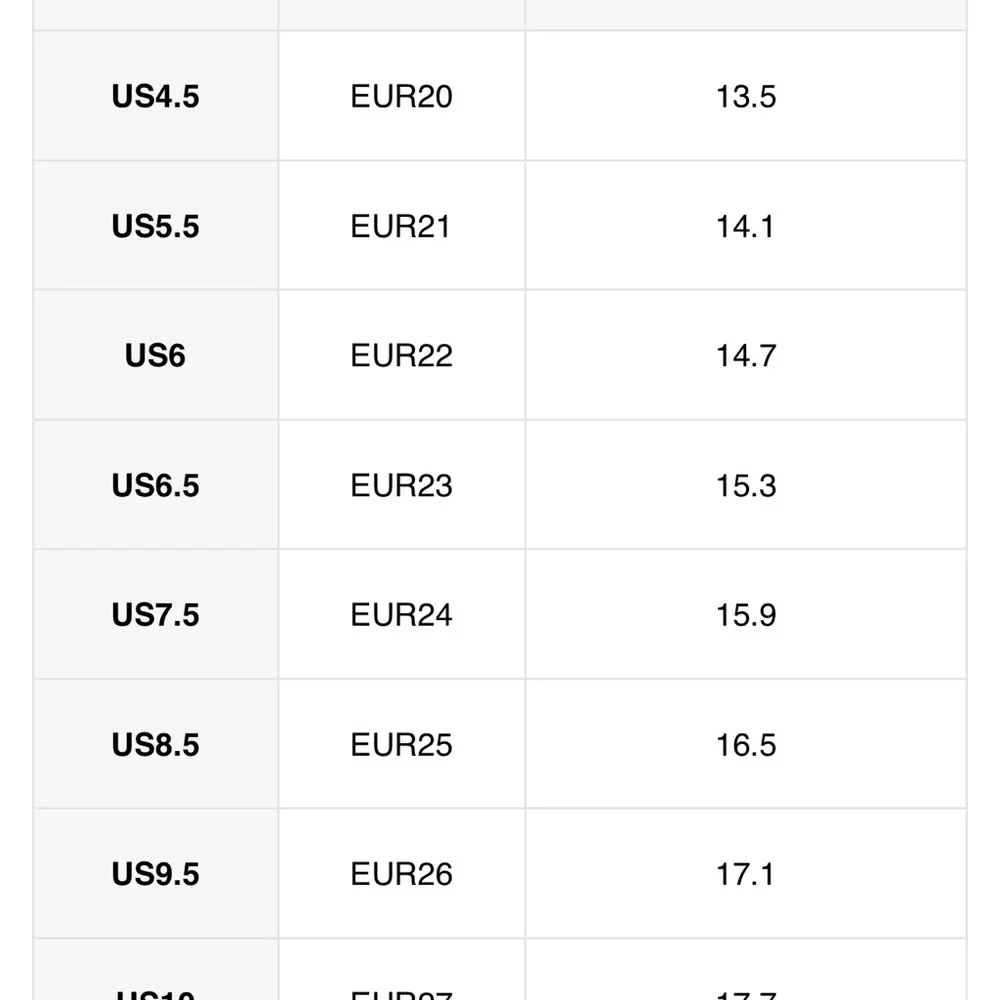The height and width of the screenshot is (1000, 1000).
Task: Click the 15.9 length value
Action: (x=745, y=615)
